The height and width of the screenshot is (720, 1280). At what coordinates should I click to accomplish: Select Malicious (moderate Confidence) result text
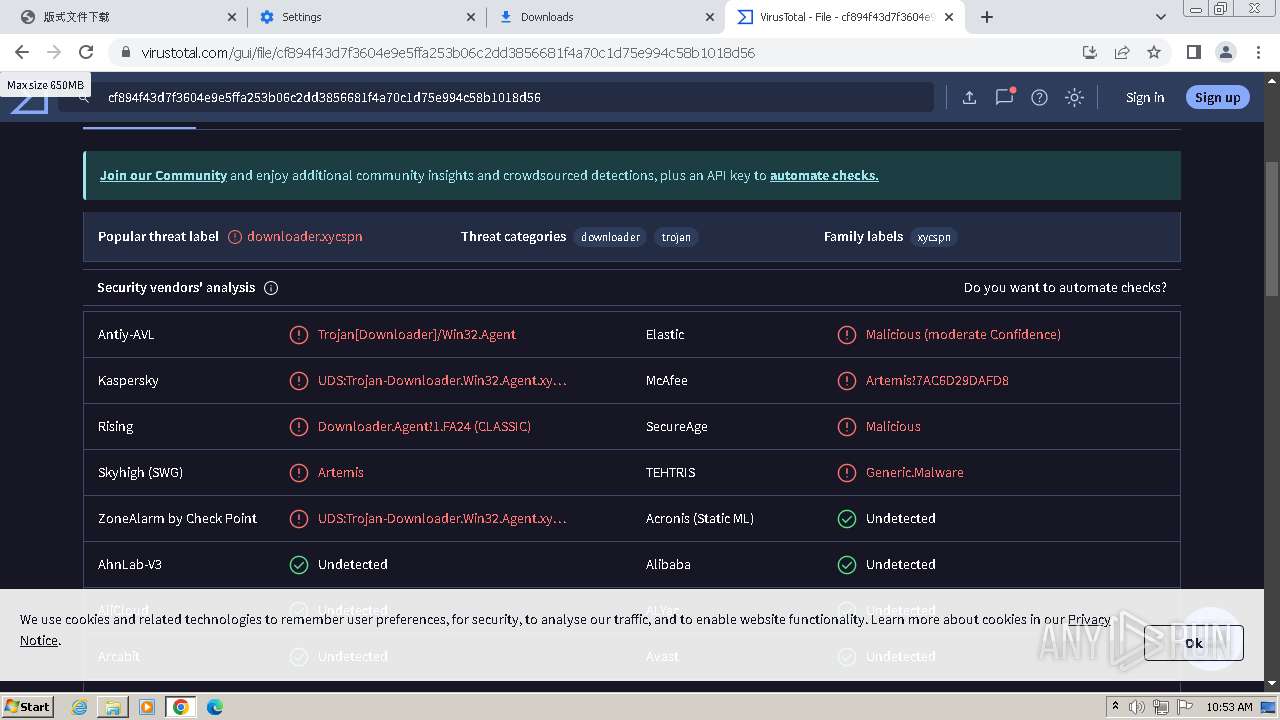point(963,334)
